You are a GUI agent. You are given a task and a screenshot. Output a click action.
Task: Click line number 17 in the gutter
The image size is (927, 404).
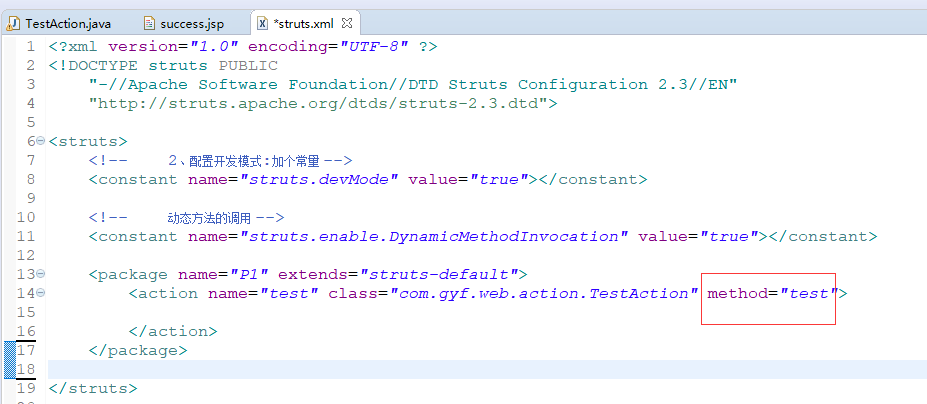click(x=26, y=350)
